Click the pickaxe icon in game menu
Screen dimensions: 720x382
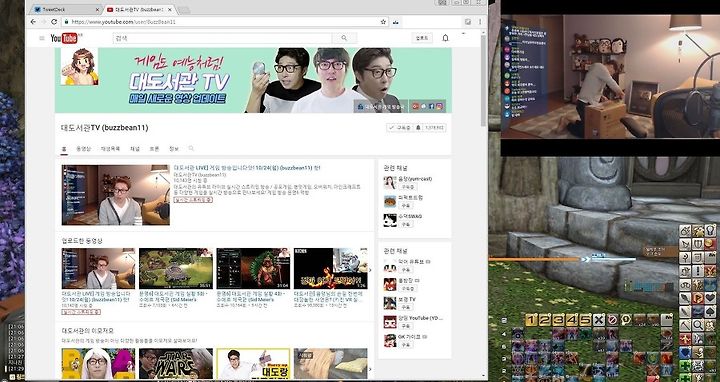pos(685,326)
